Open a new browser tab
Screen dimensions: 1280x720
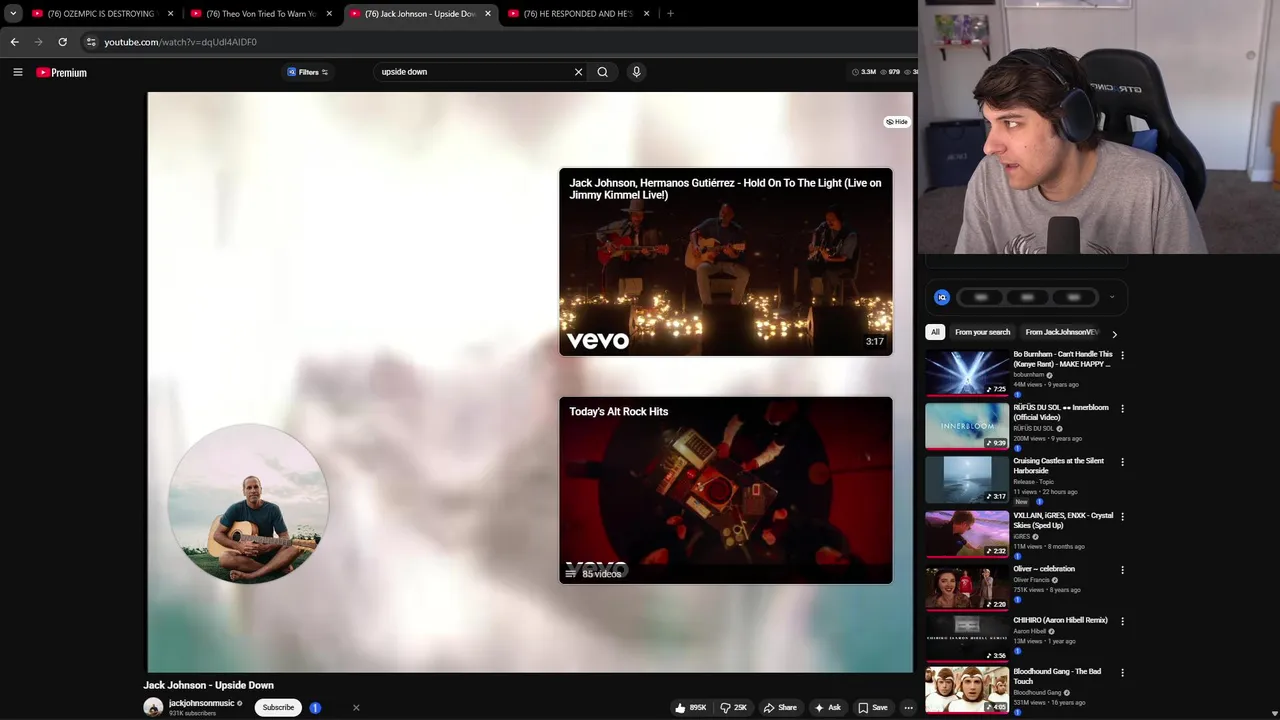[x=670, y=14]
